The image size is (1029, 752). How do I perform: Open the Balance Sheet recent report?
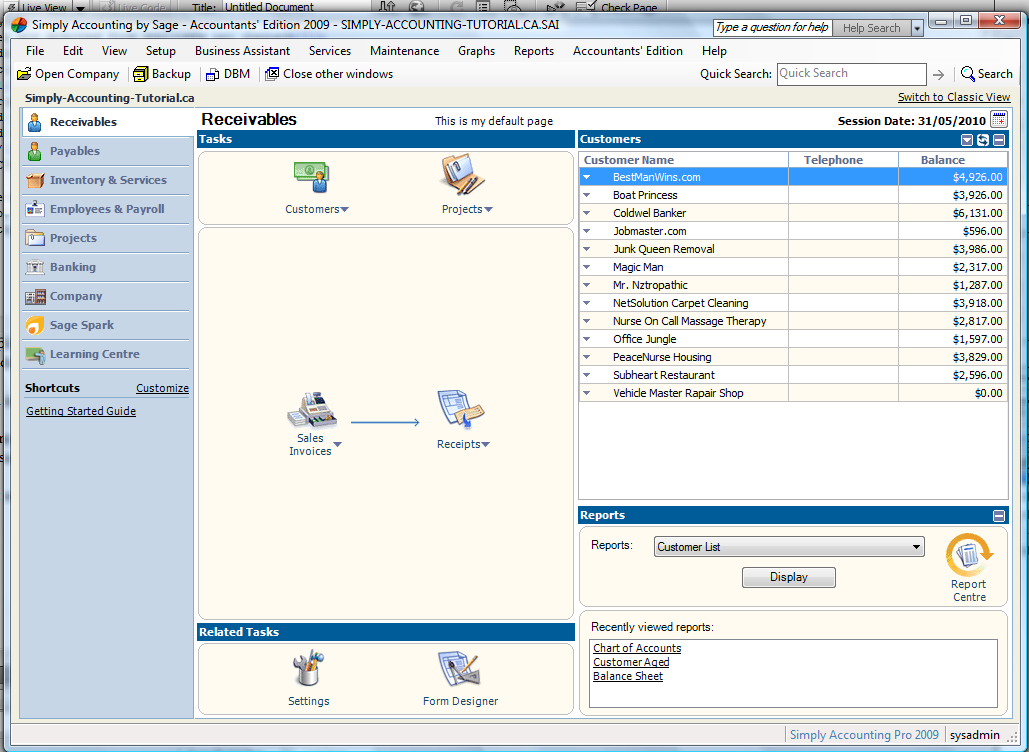click(628, 676)
